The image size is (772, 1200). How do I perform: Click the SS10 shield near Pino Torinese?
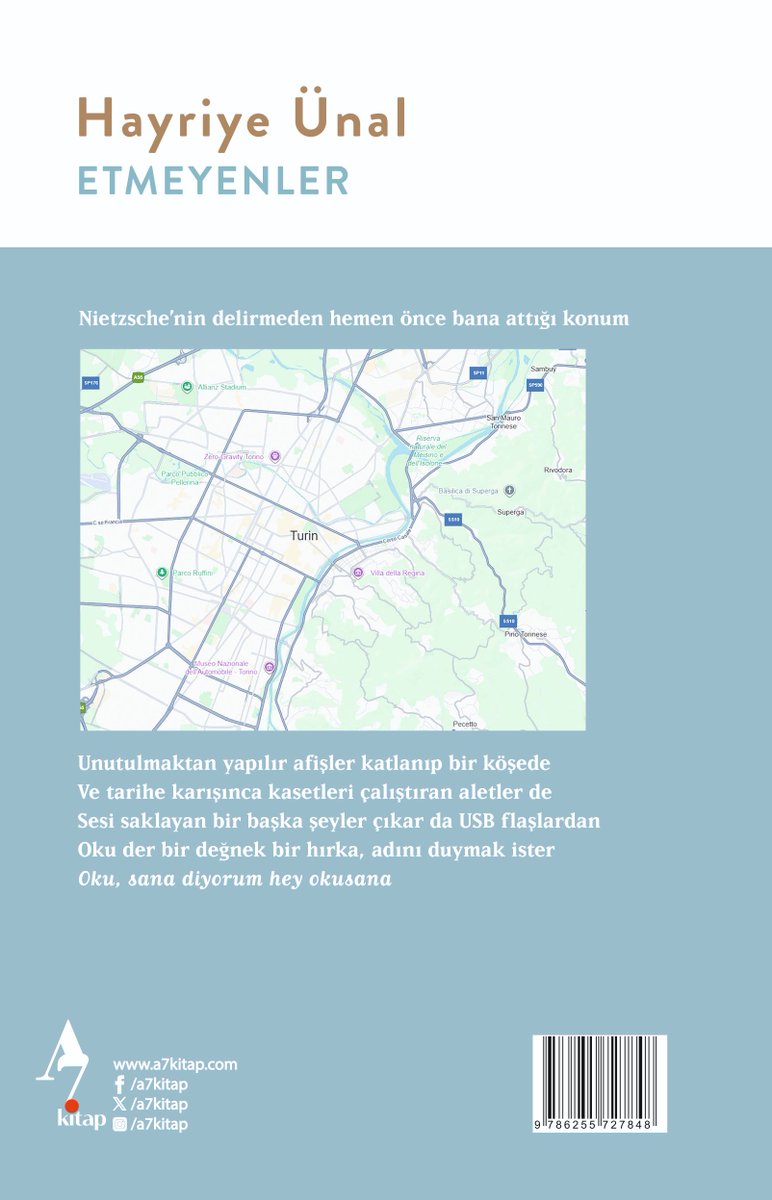pyautogui.click(x=509, y=620)
